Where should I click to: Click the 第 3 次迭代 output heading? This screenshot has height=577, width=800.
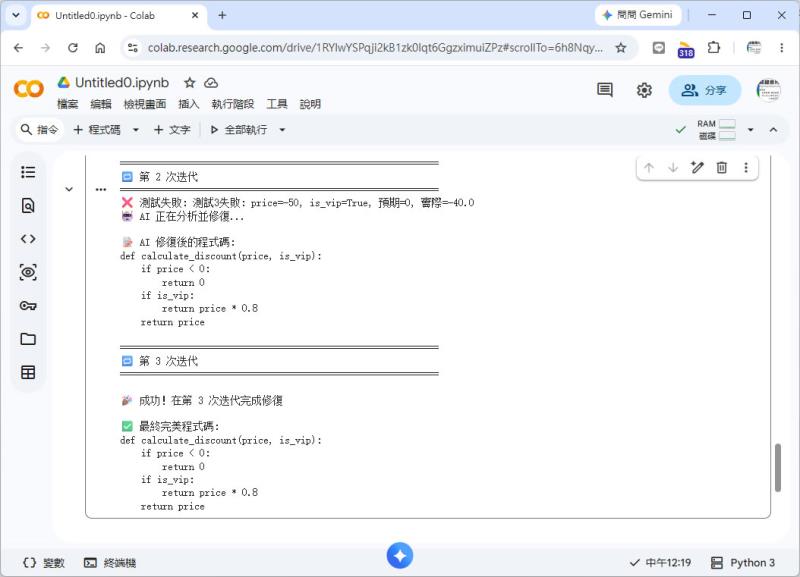coord(168,361)
